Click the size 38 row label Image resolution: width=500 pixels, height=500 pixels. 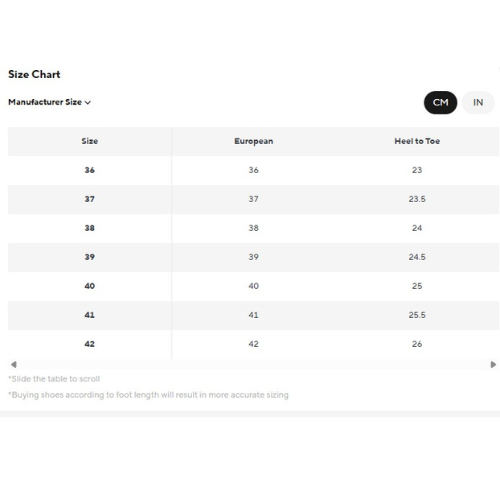click(90, 228)
